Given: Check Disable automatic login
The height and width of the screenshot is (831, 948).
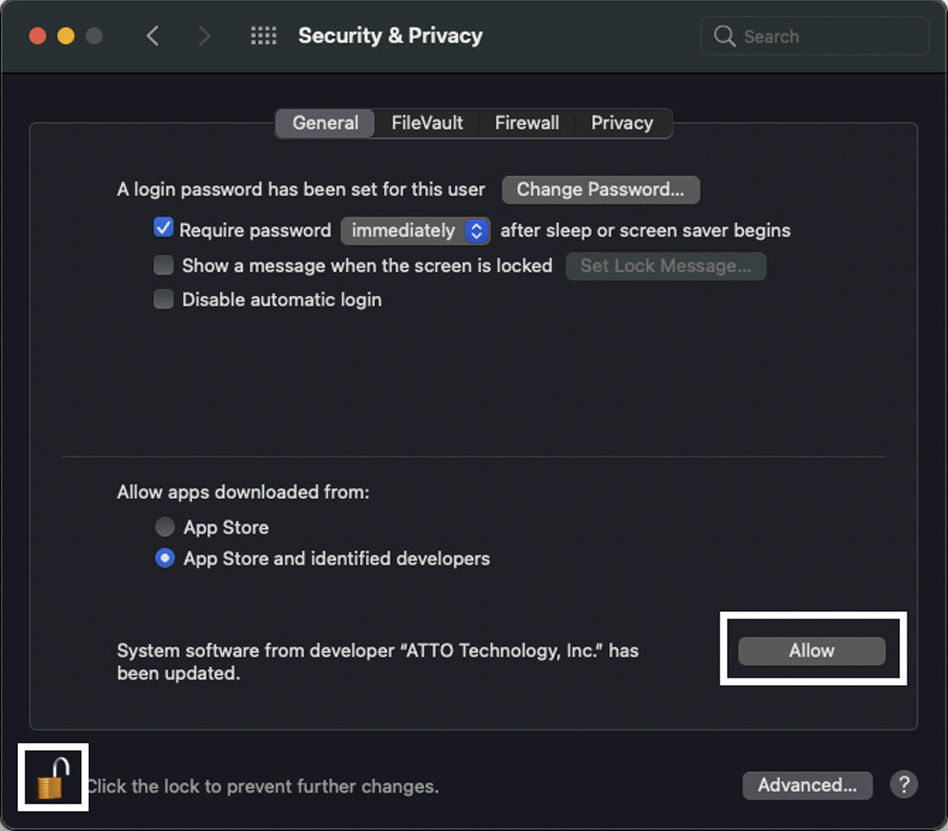Looking at the screenshot, I should [163, 299].
